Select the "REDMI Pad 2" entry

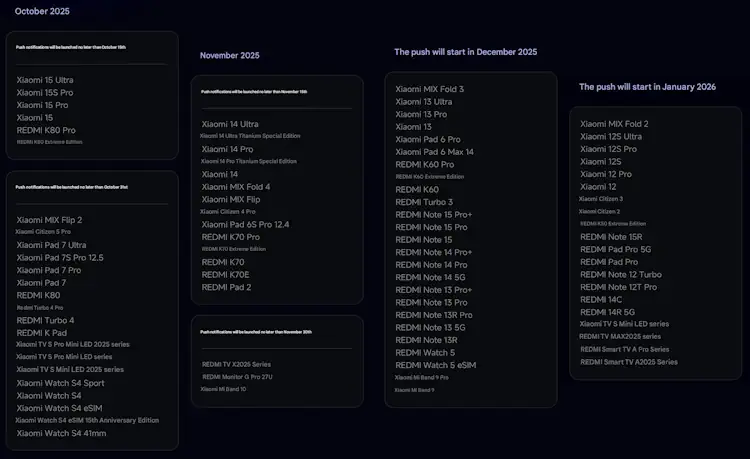coord(226,287)
